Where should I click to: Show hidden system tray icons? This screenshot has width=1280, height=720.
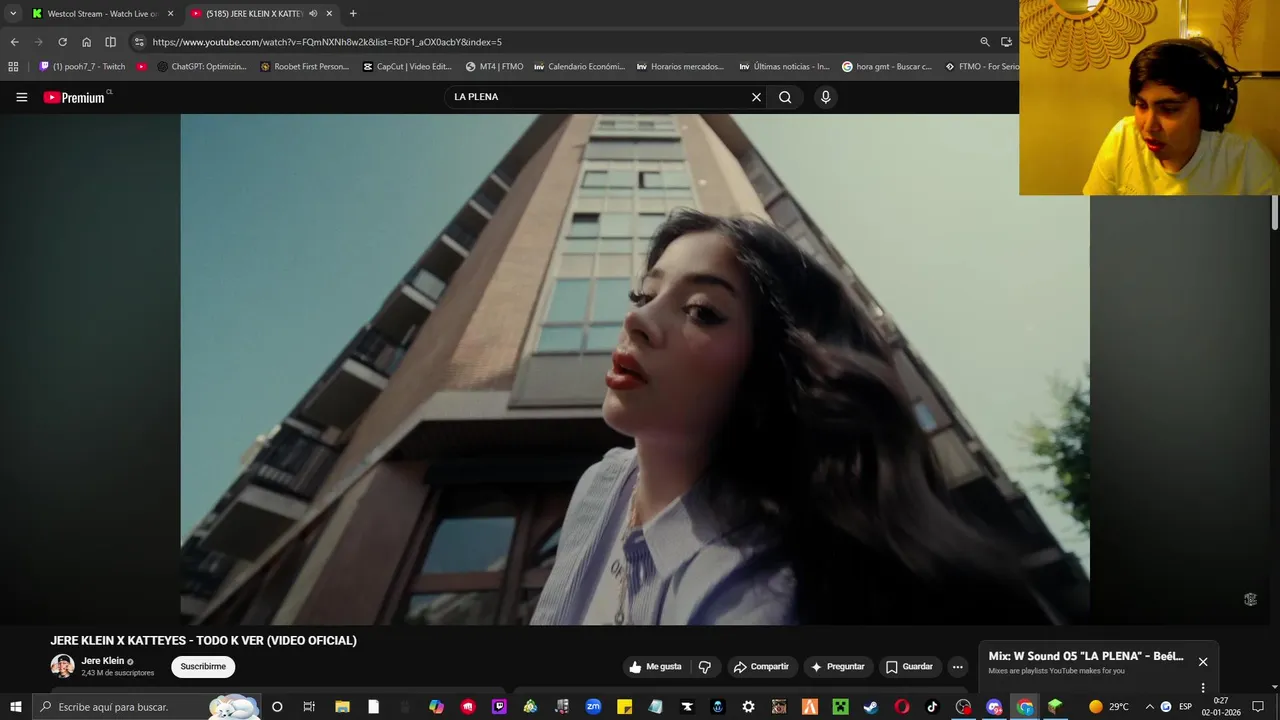pyautogui.click(x=1149, y=707)
